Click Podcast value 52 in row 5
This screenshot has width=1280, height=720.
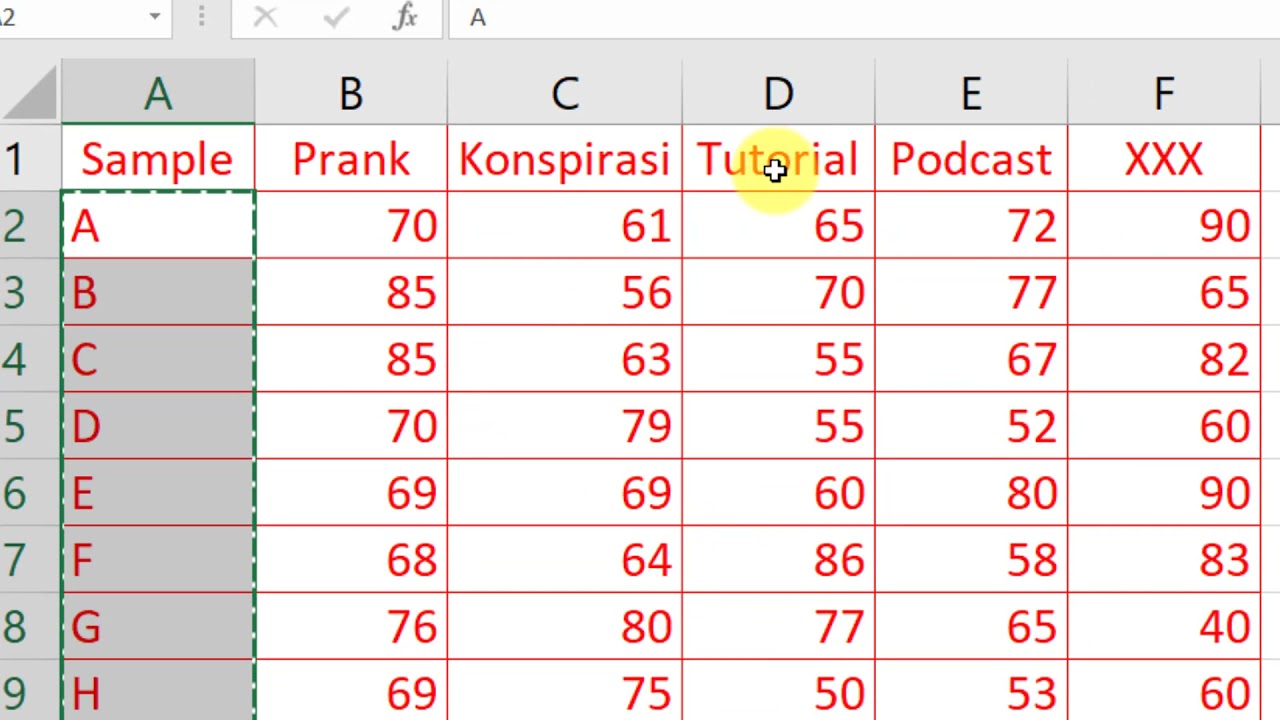tap(972, 426)
